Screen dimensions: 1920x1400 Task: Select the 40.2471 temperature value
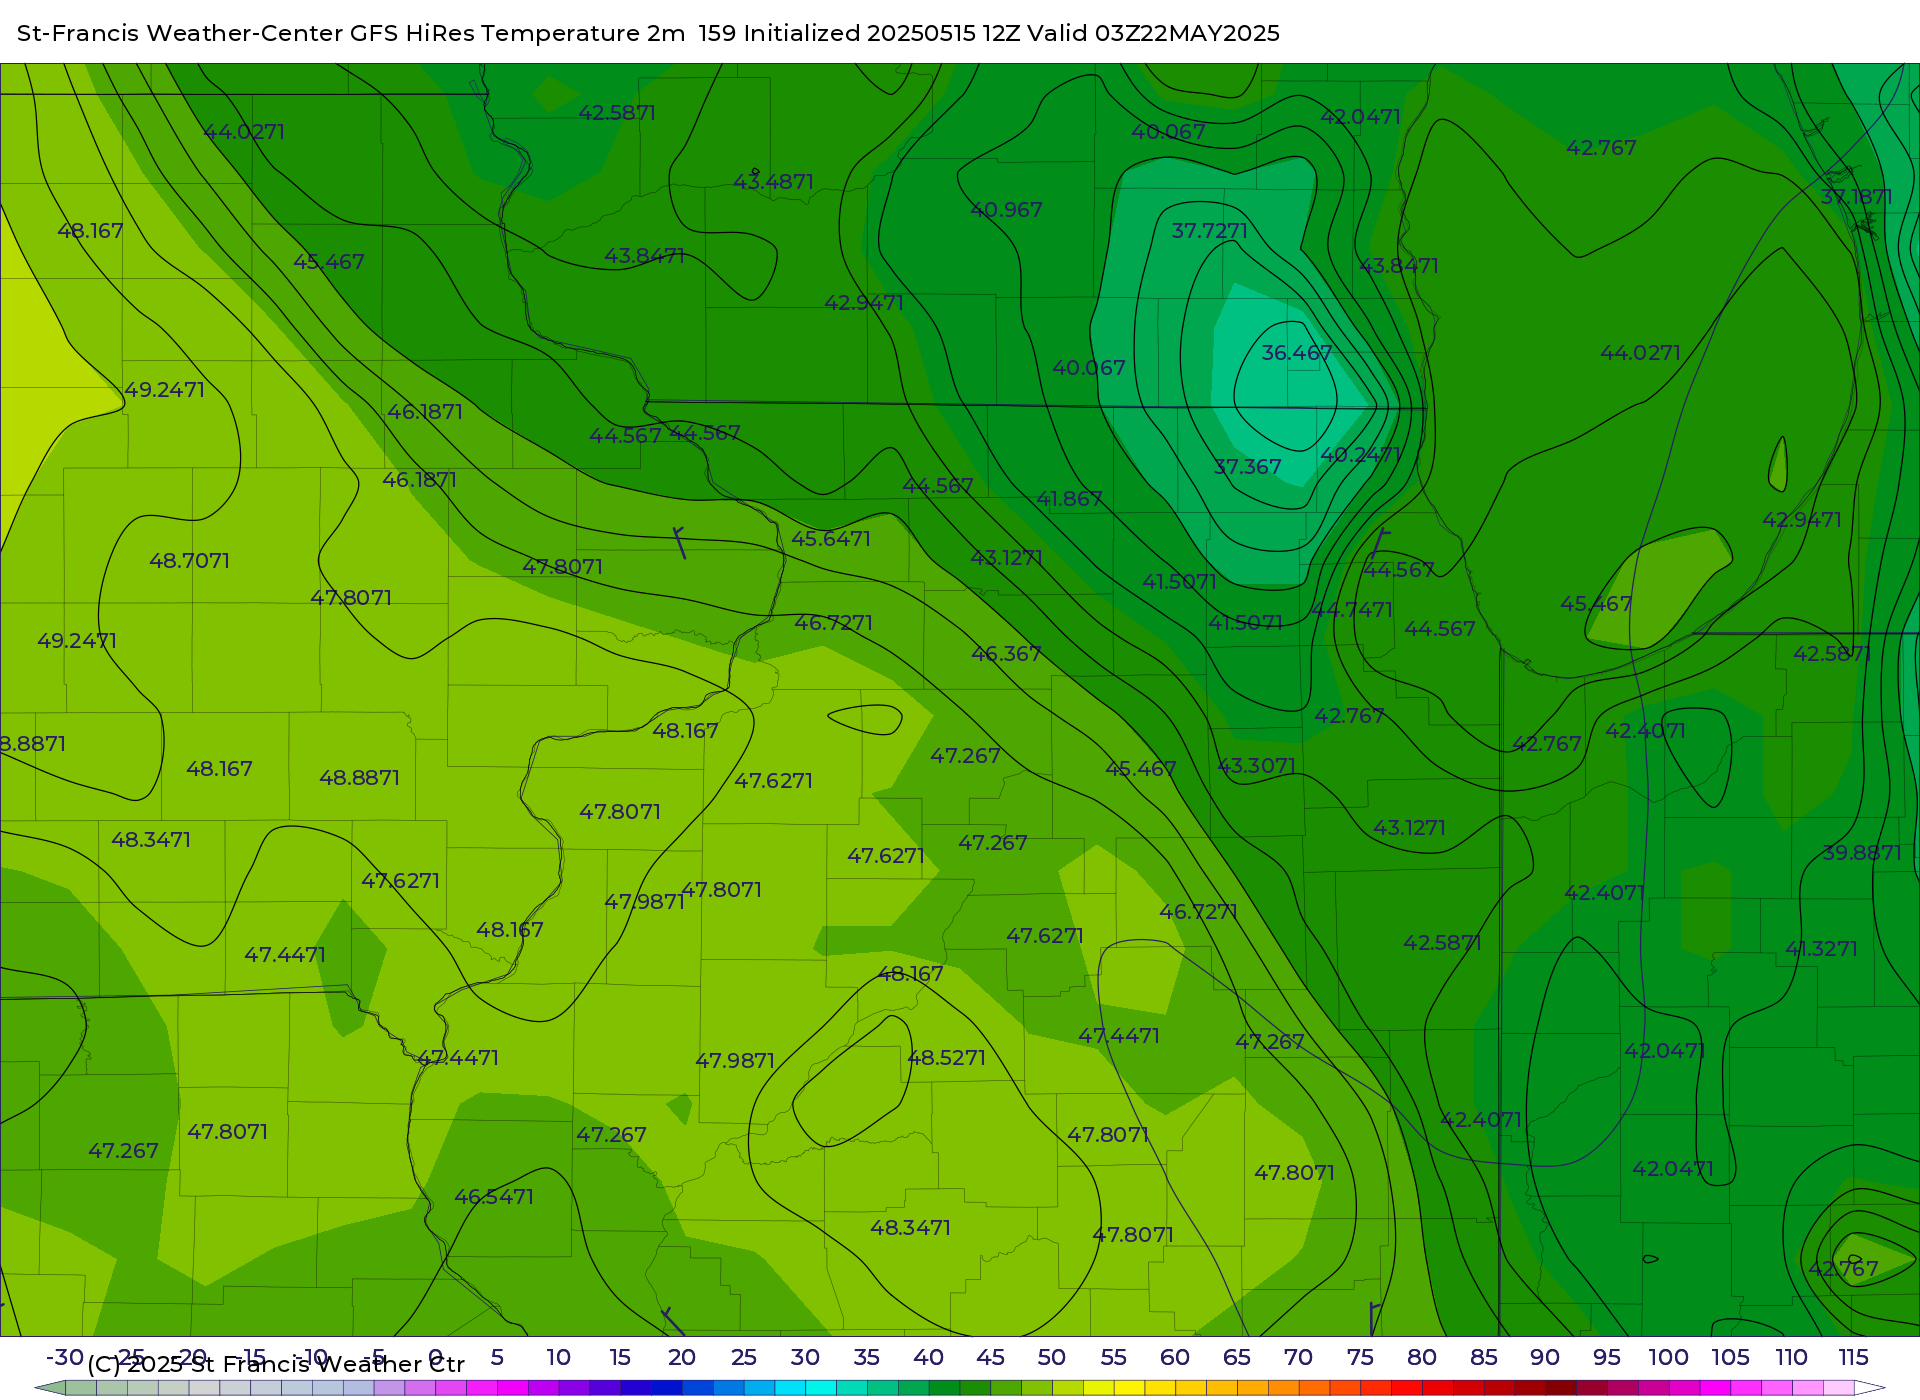tap(1360, 455)
